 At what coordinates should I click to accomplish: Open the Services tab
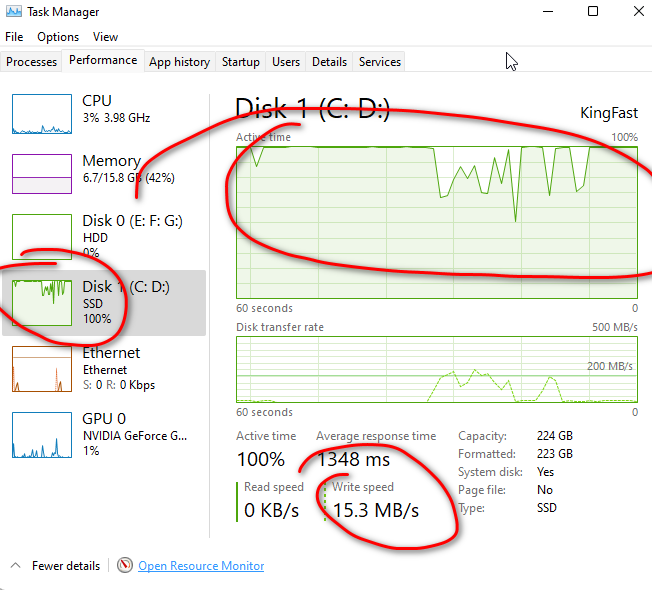click(380, 62)
